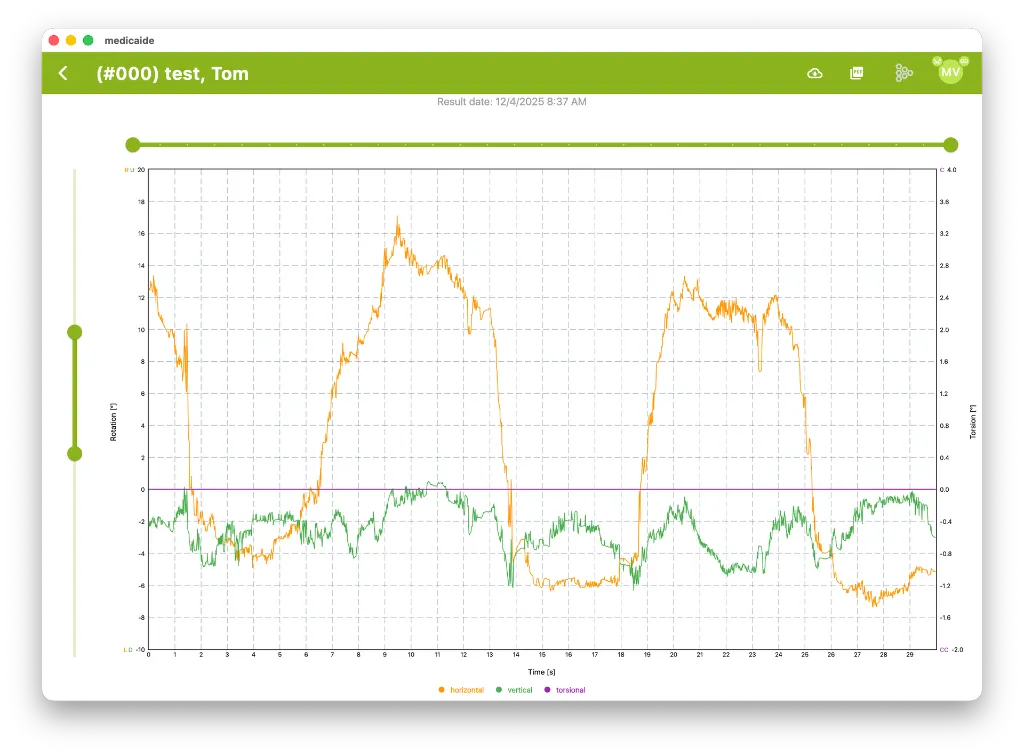Click left handle of time range slider

pyautogui.click(x=133, y=144)
